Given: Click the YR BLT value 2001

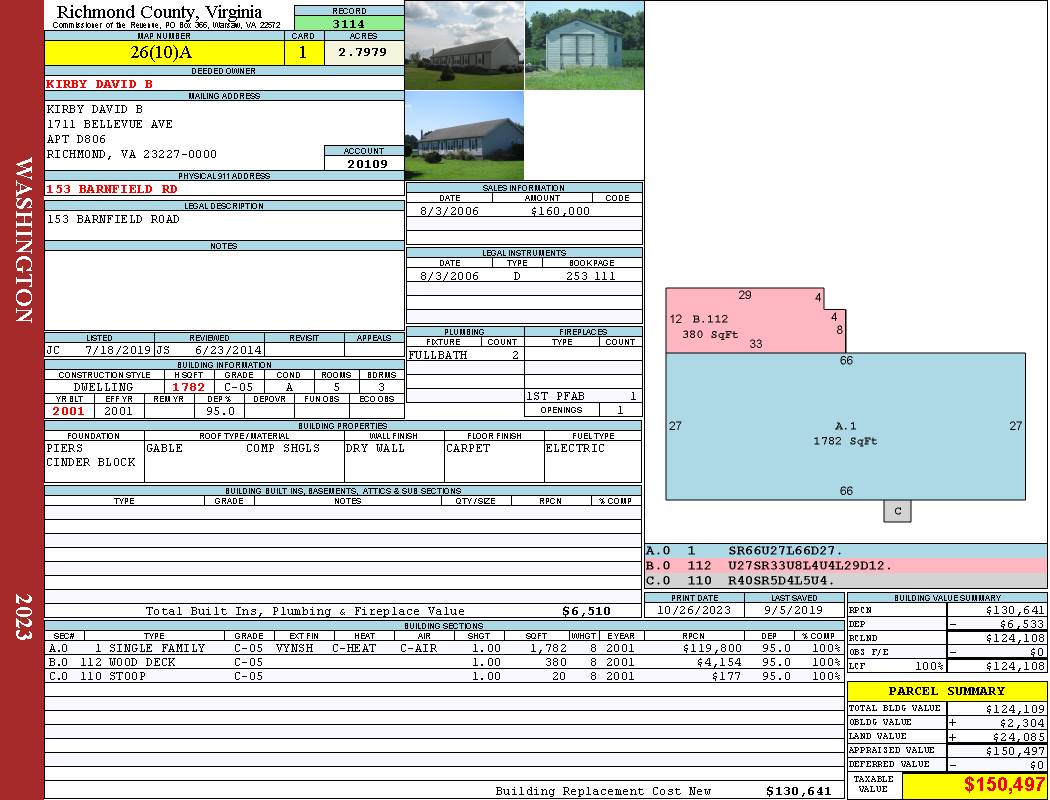Looking at the screenshot, I should [69, 411].
